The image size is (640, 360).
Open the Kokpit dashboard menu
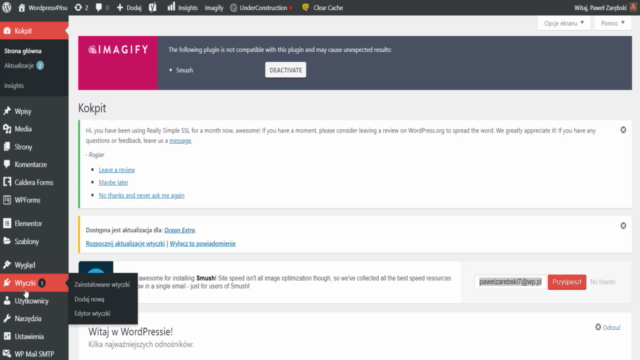tap(34, 31)
